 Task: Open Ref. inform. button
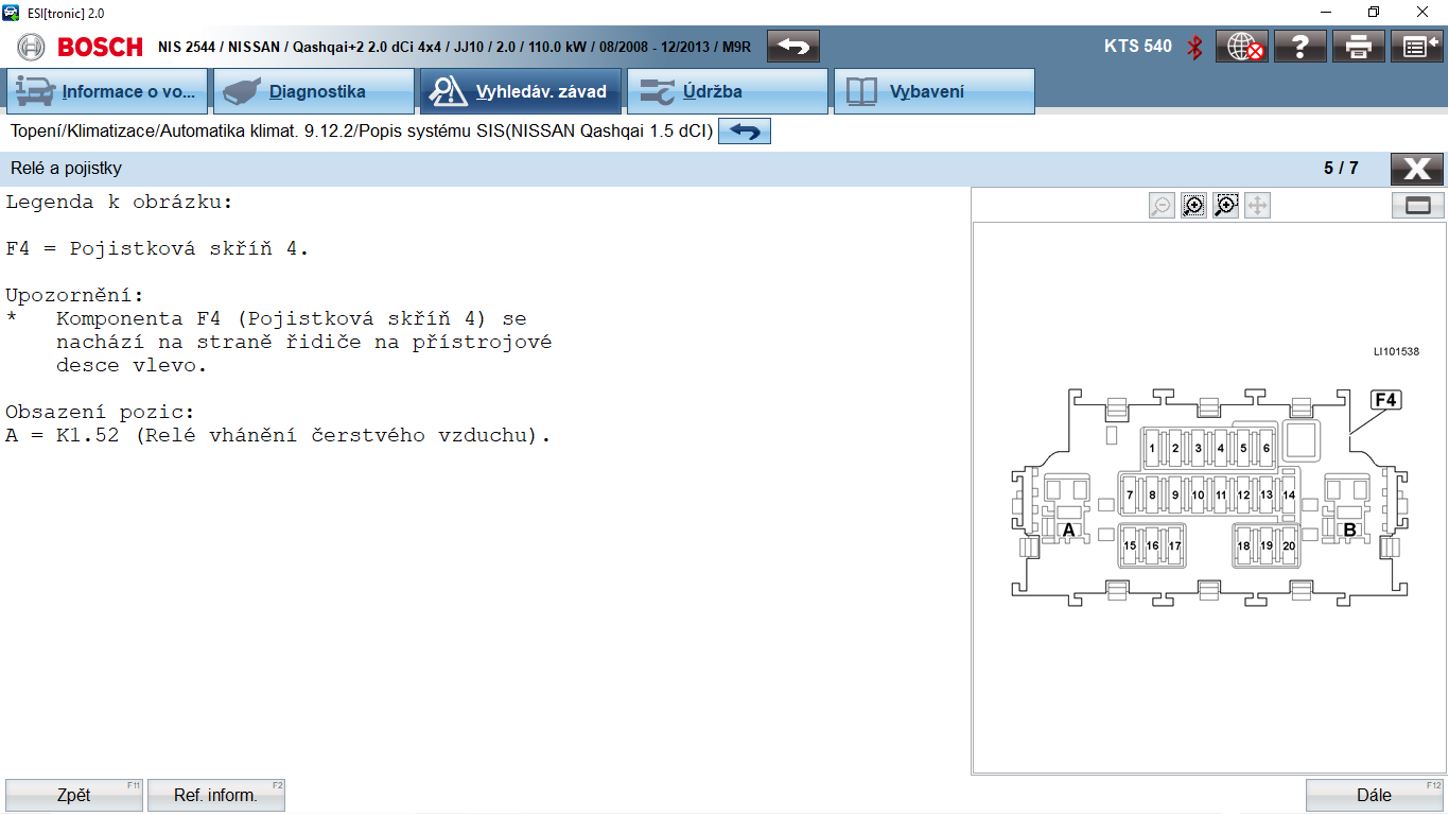point(216,795)
